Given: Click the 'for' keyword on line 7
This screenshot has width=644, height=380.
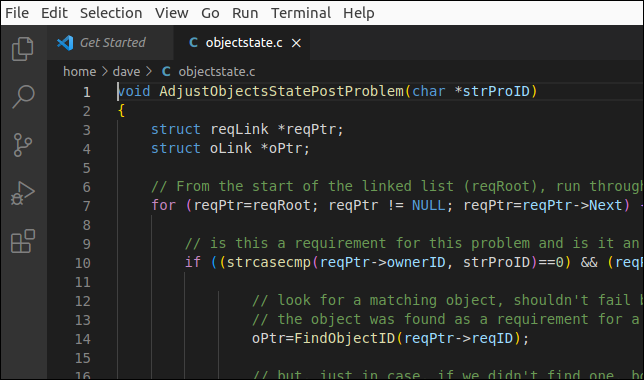Looking at the screenshot, I should [163, 205].
